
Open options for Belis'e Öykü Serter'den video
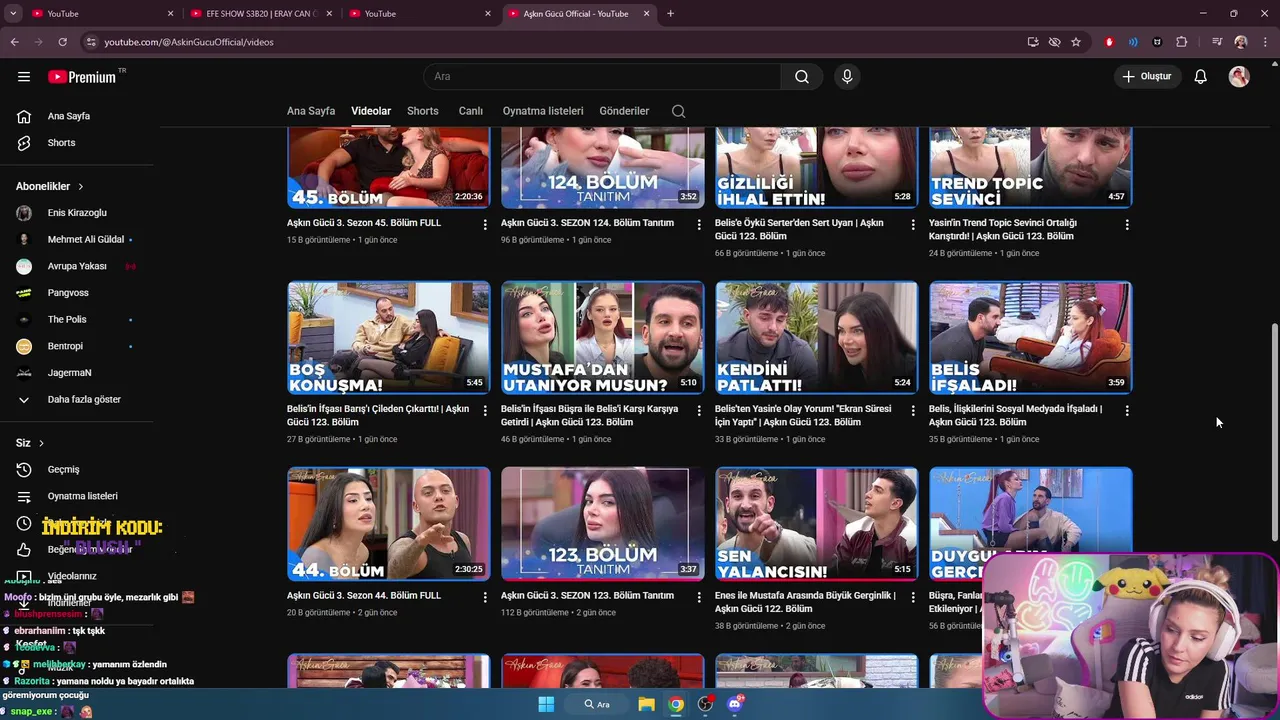click(913, 224)
